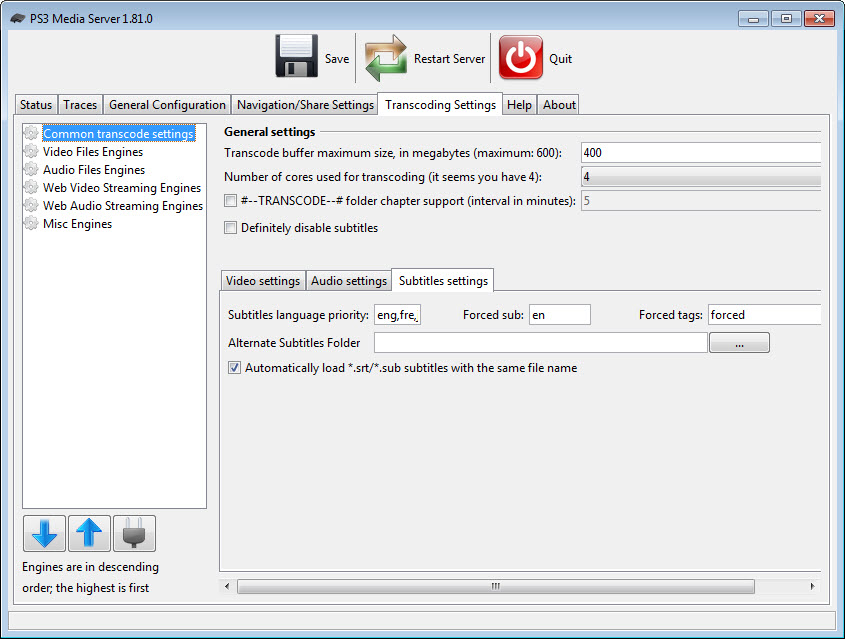
Task: Switch to General Configuration tab
Action: click(167, 105)
